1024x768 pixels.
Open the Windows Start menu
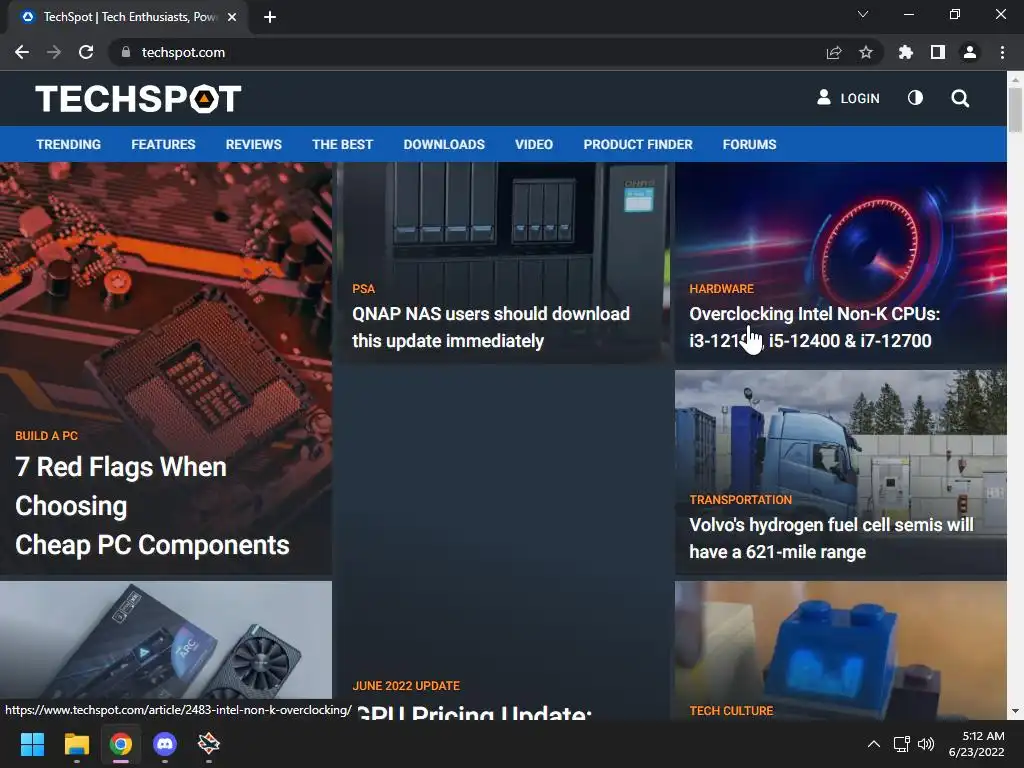(32, 744)
